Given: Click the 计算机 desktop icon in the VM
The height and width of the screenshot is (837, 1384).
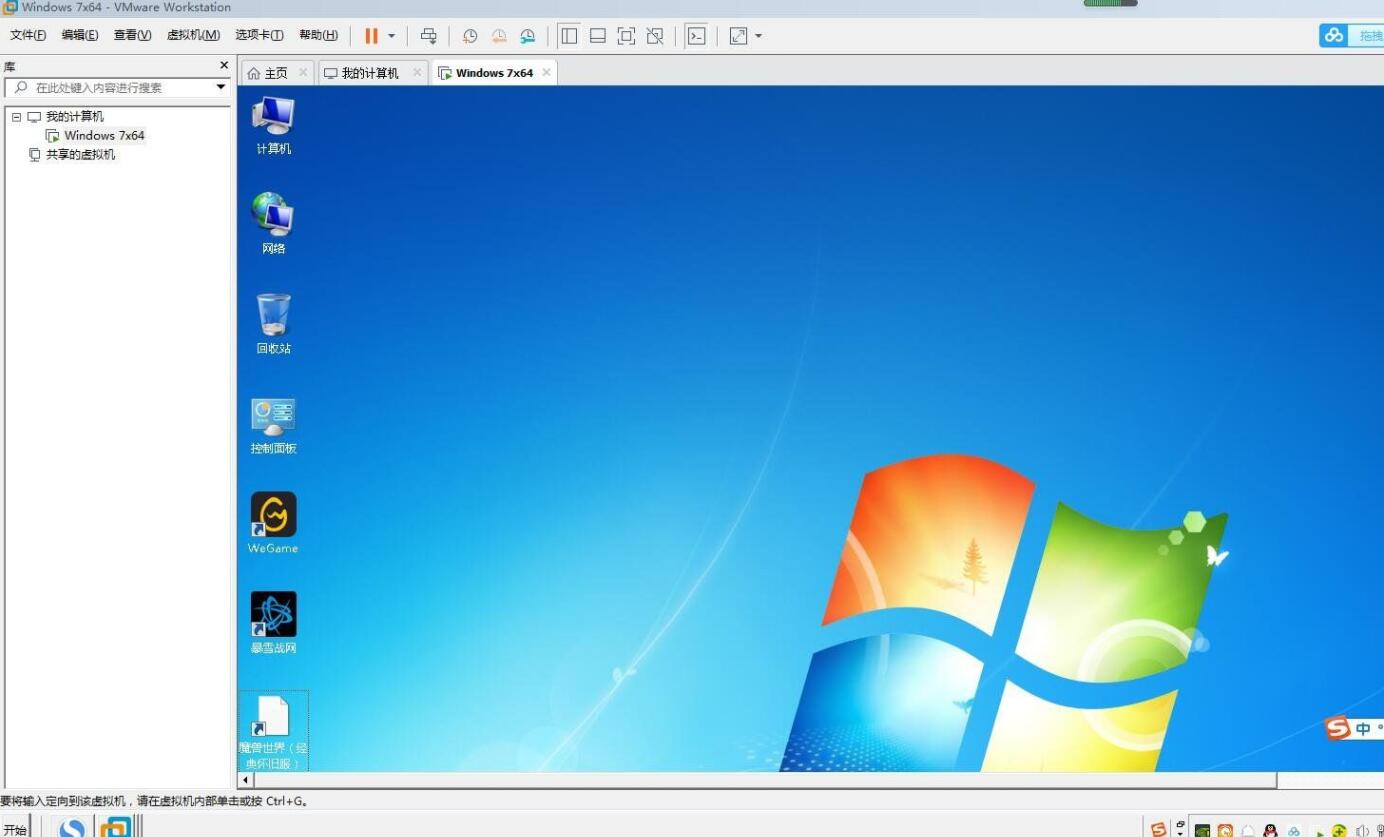Looking at the screenshot, I should pyautogui.click(x=273, y=126).
